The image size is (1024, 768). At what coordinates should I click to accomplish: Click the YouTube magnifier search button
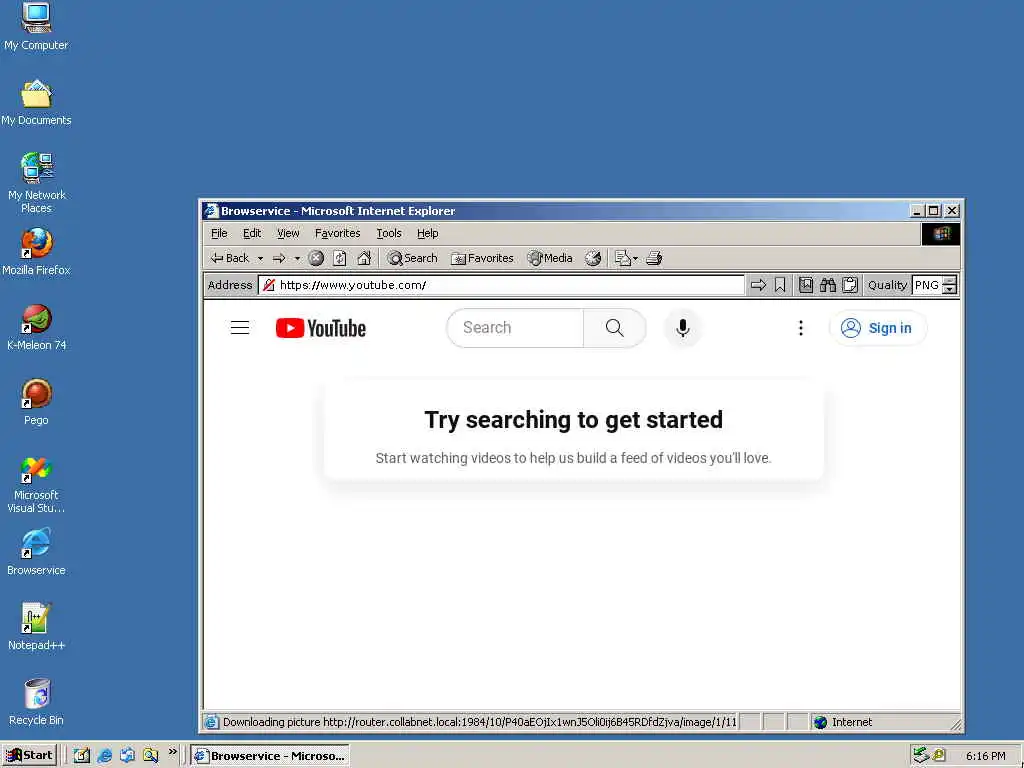click(x=615, y=328)
